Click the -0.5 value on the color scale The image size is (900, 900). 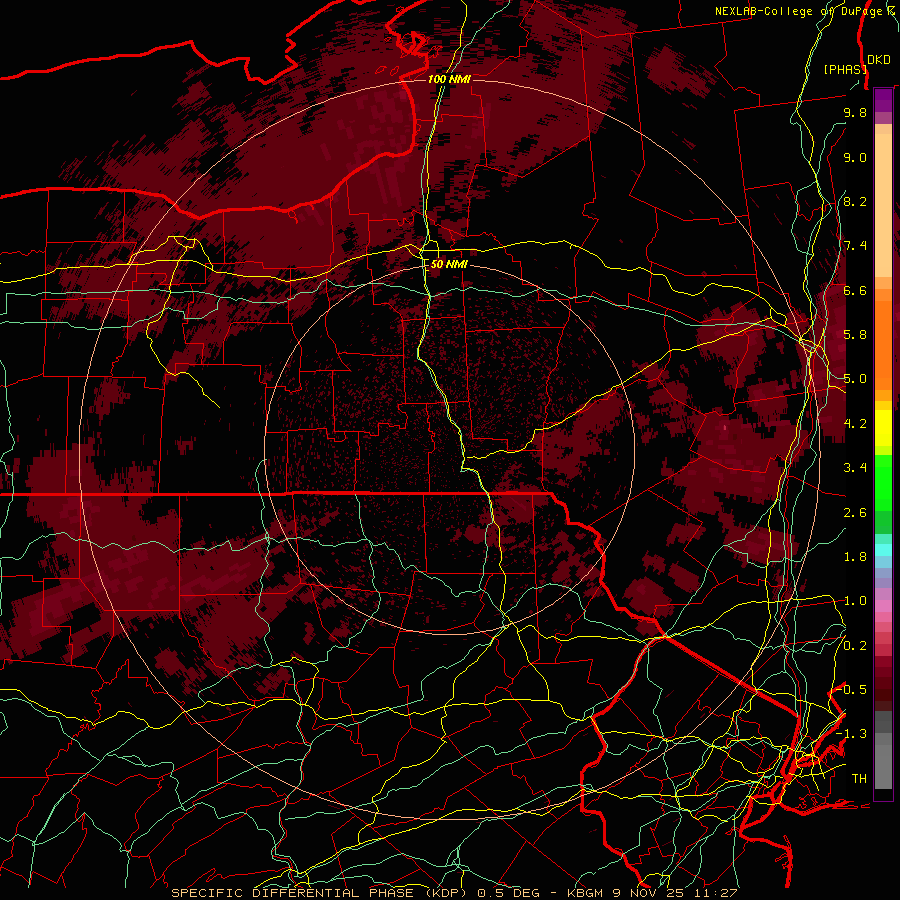[852, 690]
